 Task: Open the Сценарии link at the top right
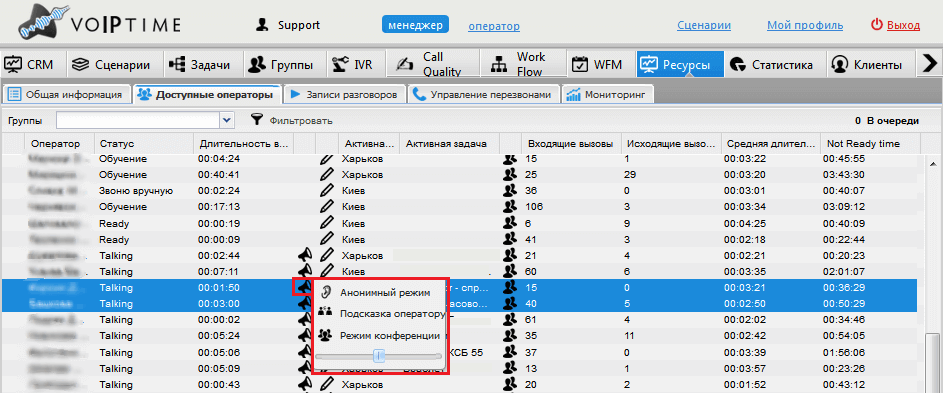click(x=704, y=25)
